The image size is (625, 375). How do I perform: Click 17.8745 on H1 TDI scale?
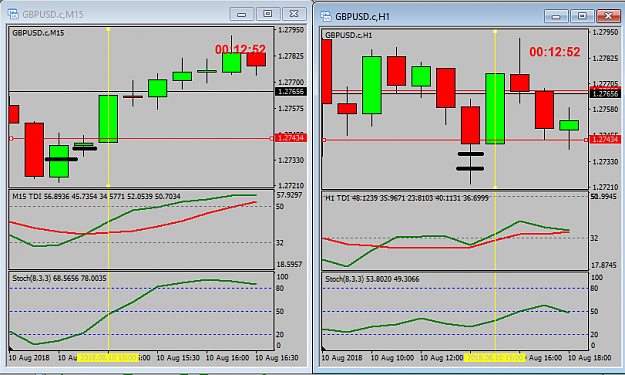(603, 265)
